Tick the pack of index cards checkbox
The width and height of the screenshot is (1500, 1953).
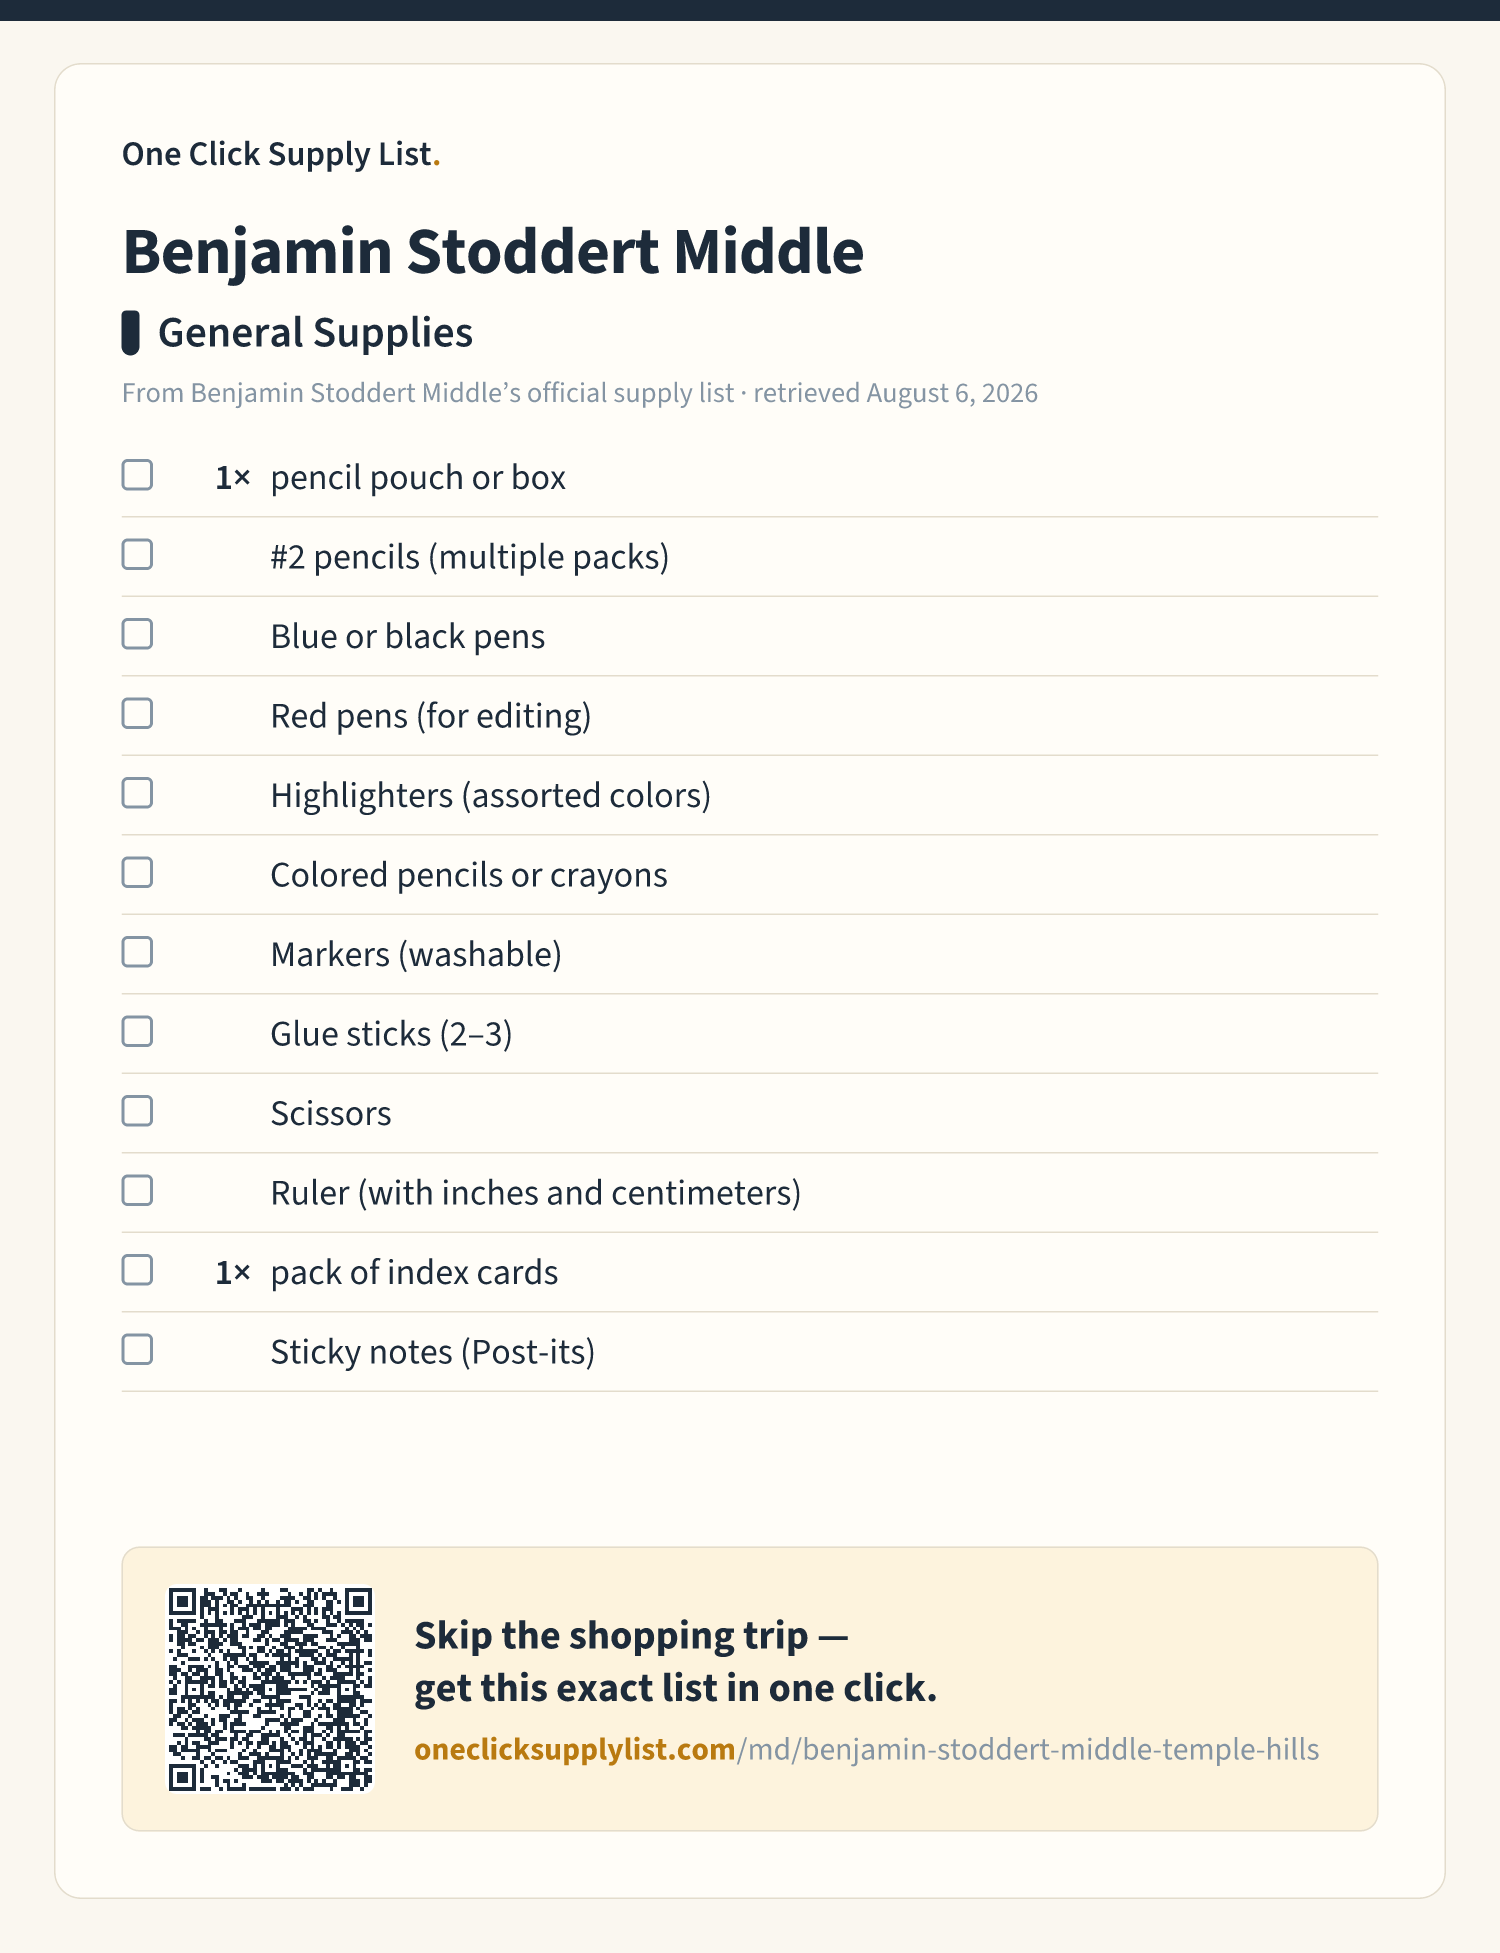(x=137, y=1270)
